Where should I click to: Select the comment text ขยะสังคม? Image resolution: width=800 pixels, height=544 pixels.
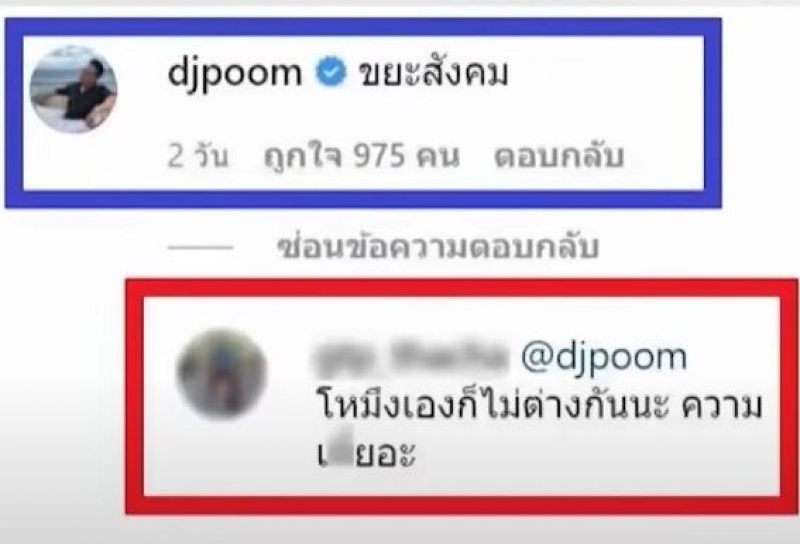click(433, 72)
